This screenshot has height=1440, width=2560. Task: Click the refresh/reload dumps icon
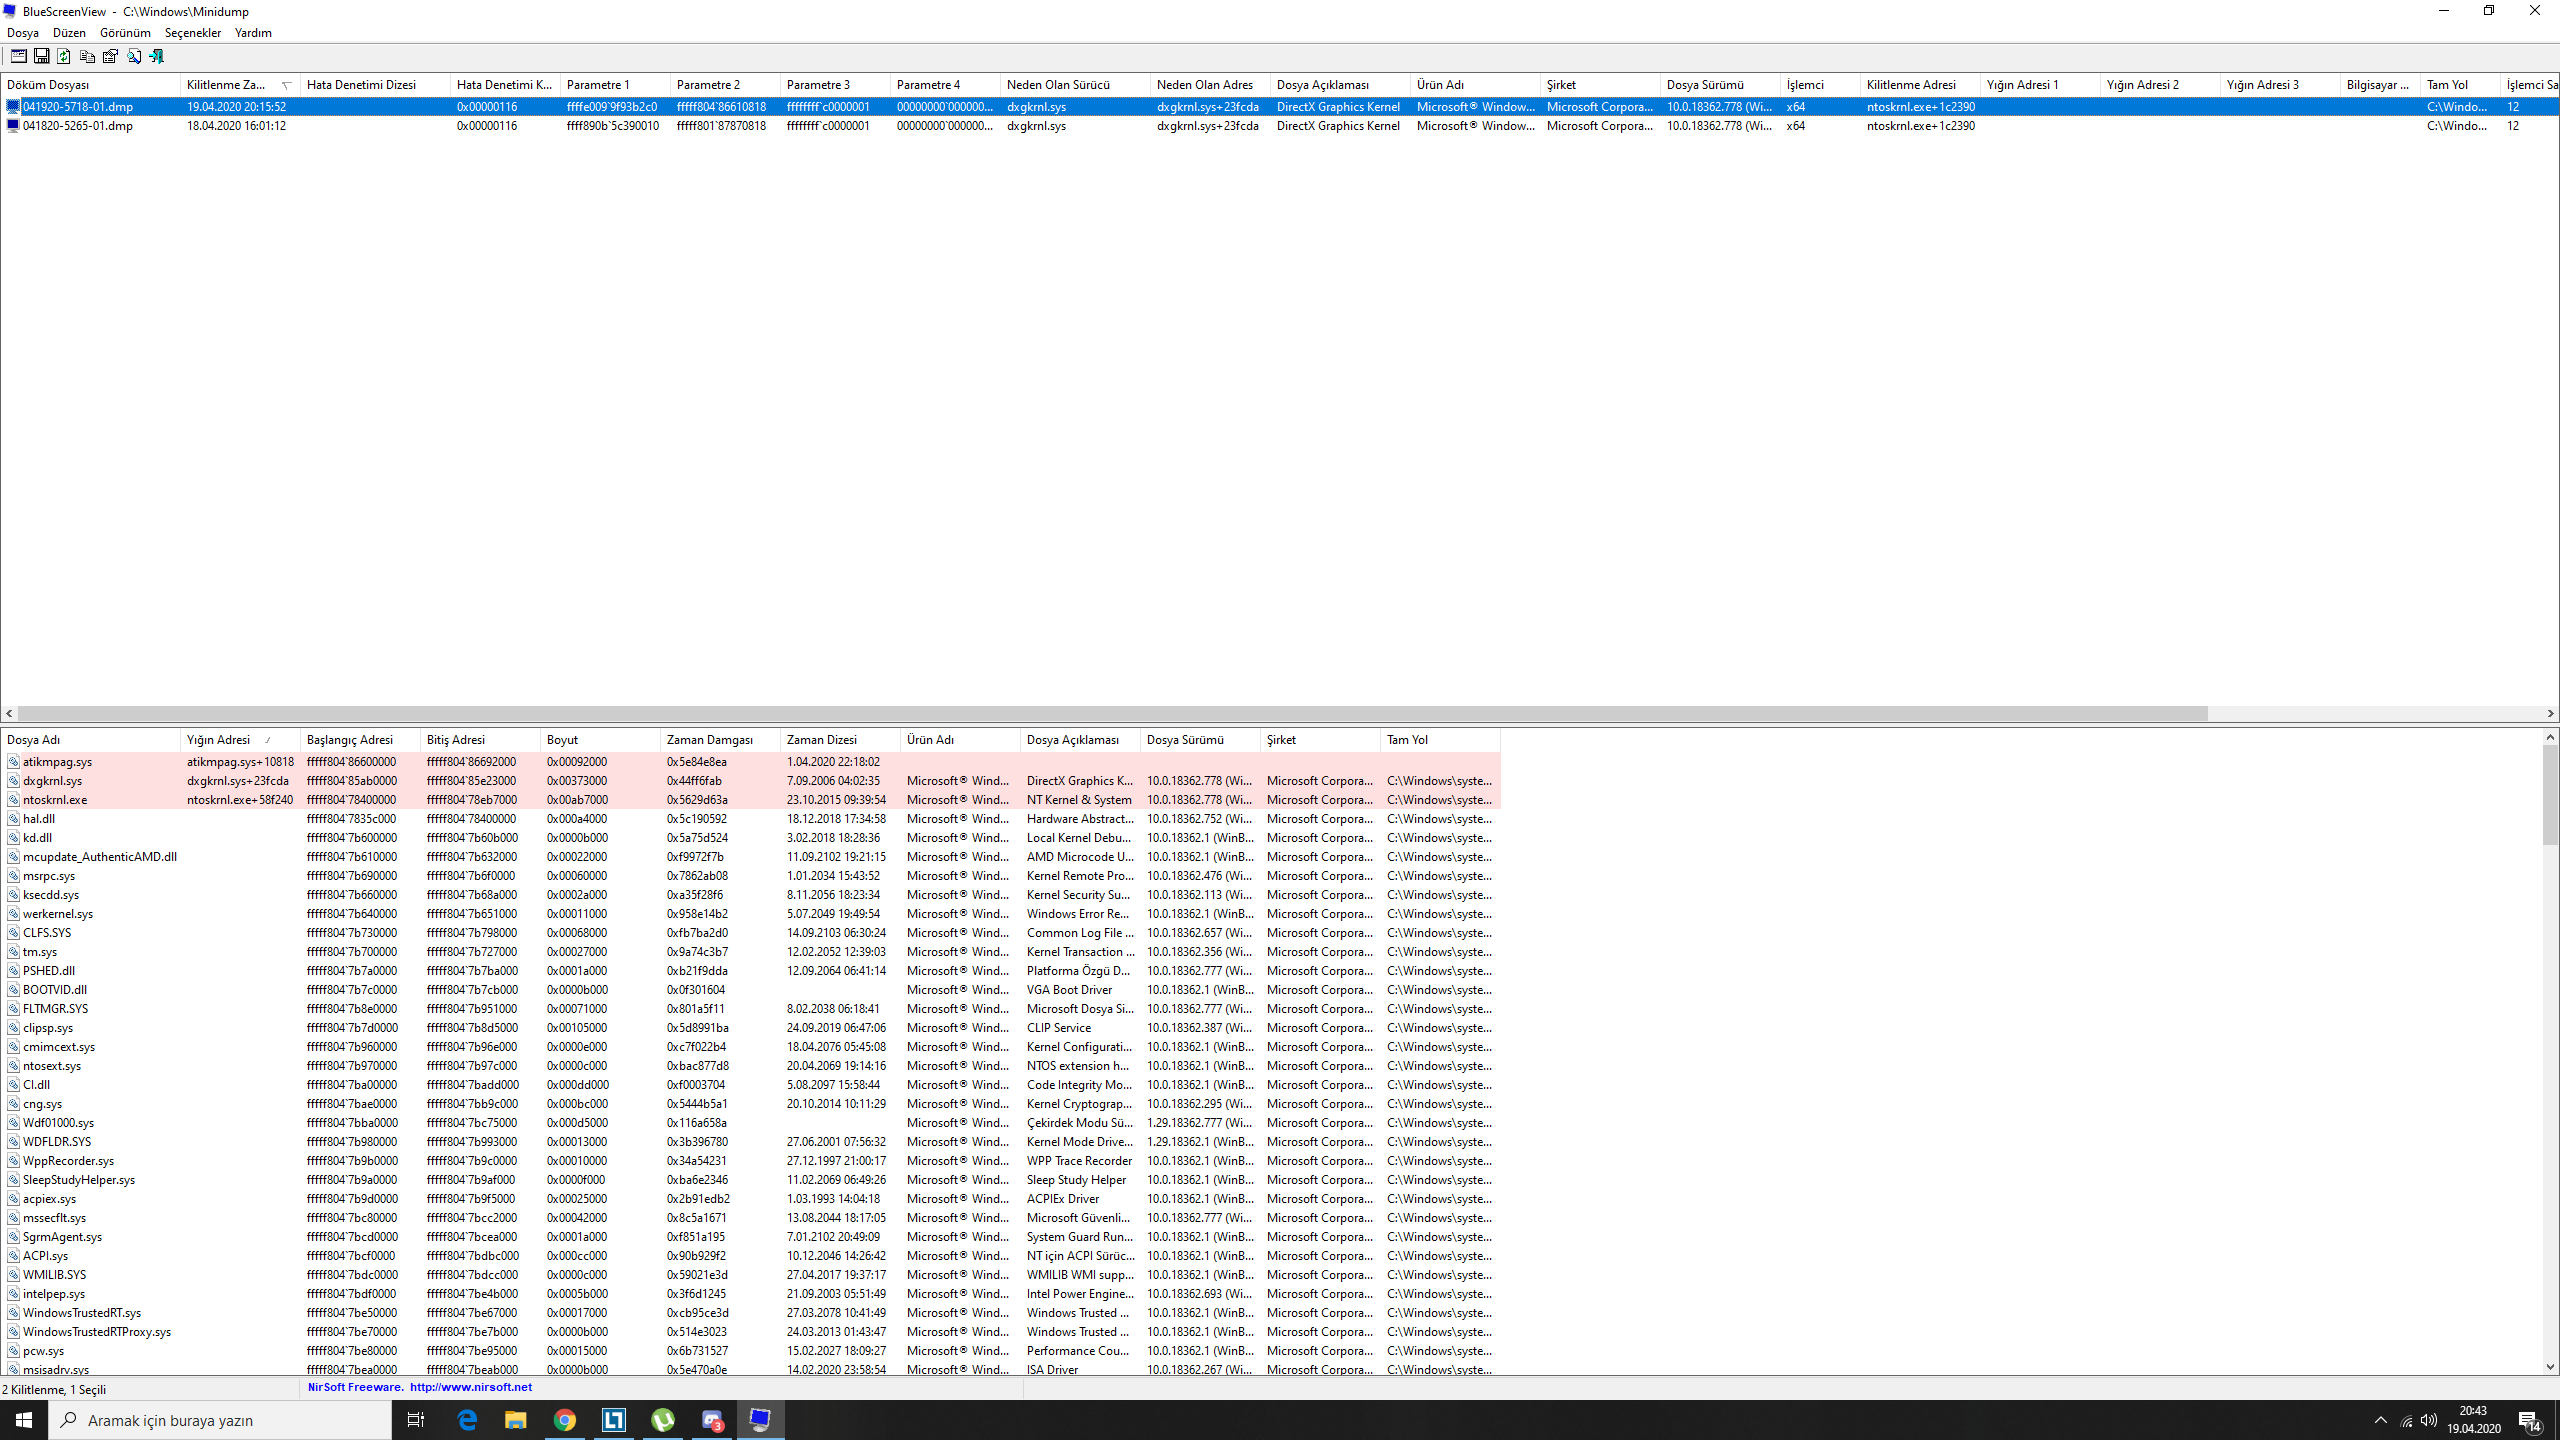pyautogui.click(x=62, y=56)
